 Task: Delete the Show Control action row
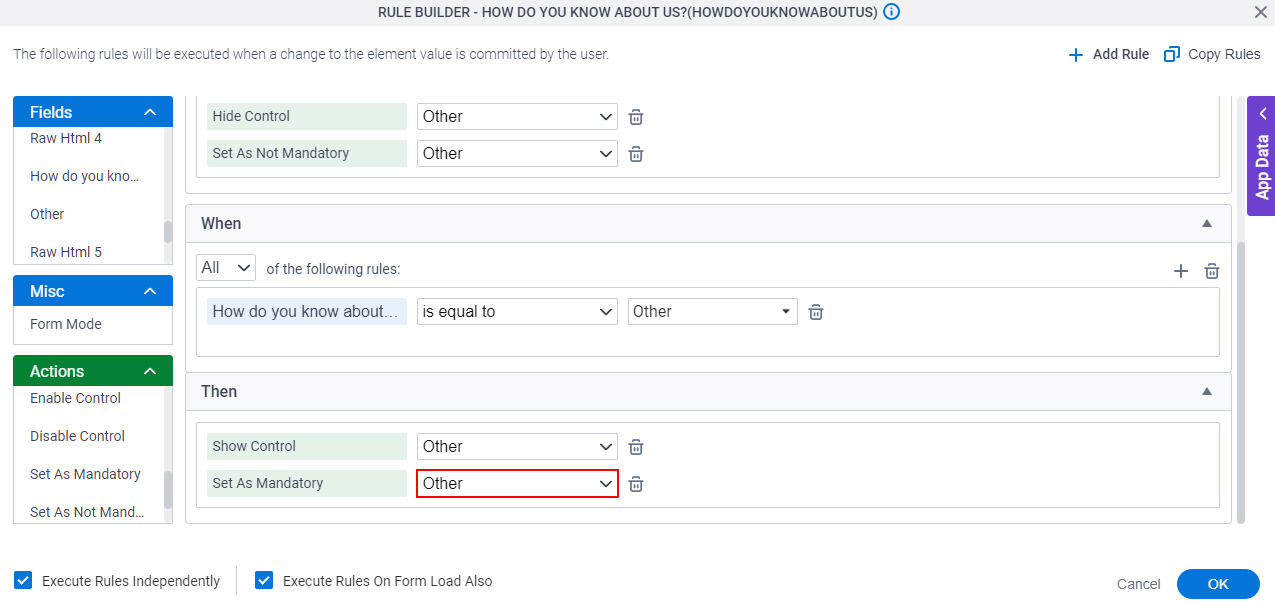pyautogui.click(x=636, y=447)
